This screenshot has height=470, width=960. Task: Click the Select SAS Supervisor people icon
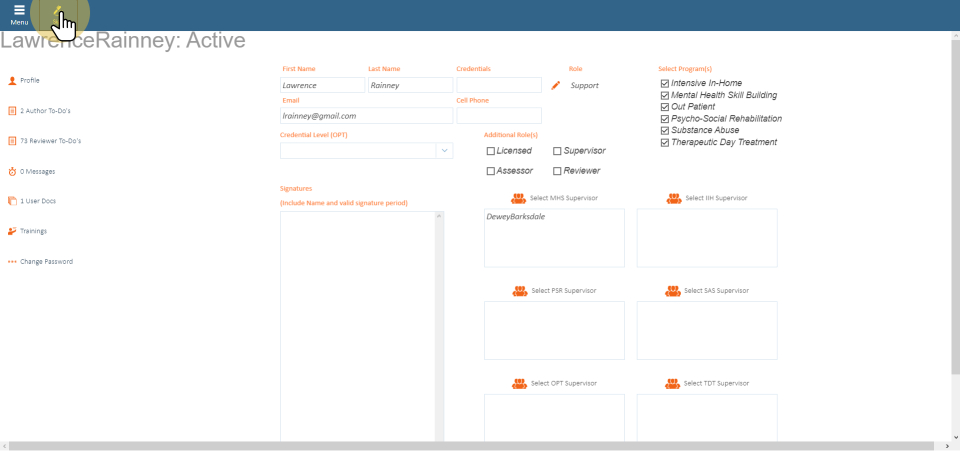point(674,291)
